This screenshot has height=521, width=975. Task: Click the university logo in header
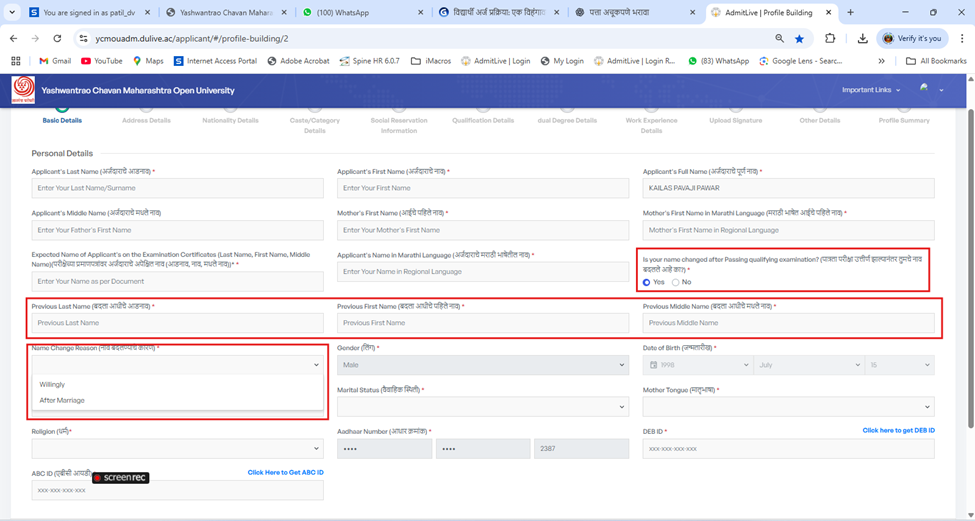coord(22,90)
